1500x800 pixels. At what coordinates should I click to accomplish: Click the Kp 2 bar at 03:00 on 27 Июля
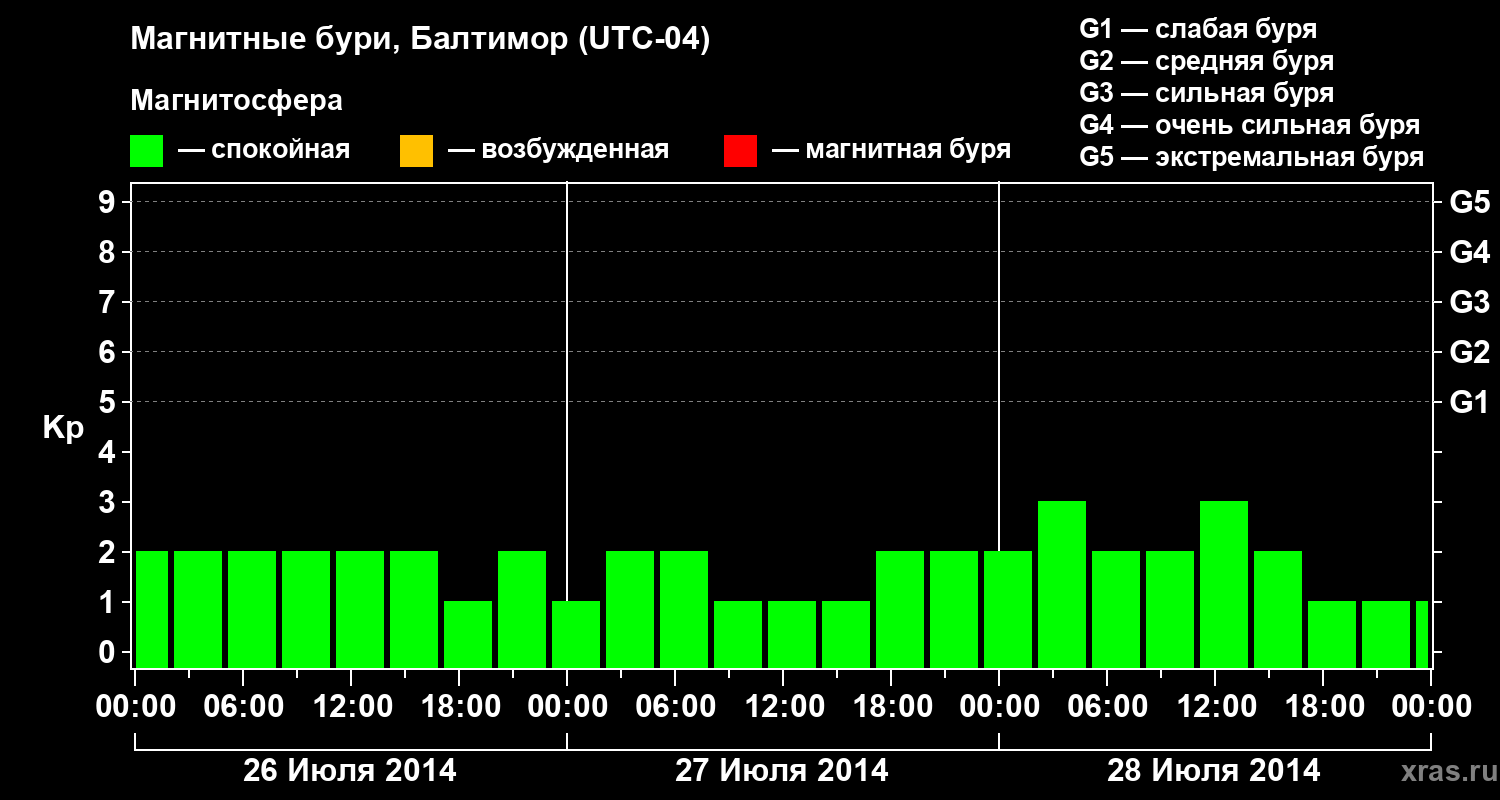(x=630, y=610)
